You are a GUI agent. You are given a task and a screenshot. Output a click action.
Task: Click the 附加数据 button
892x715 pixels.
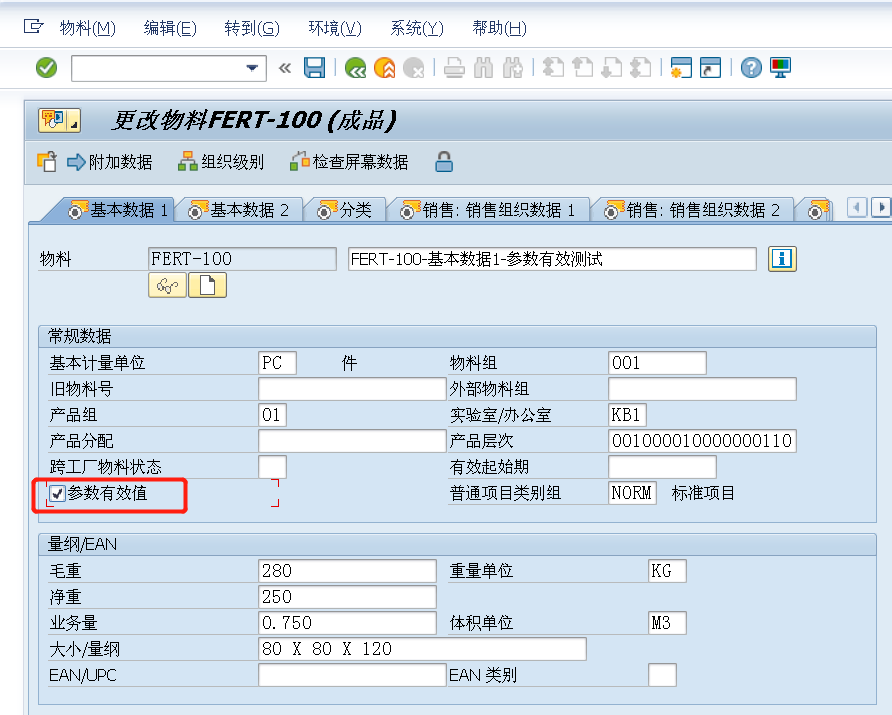pos(110,162)
